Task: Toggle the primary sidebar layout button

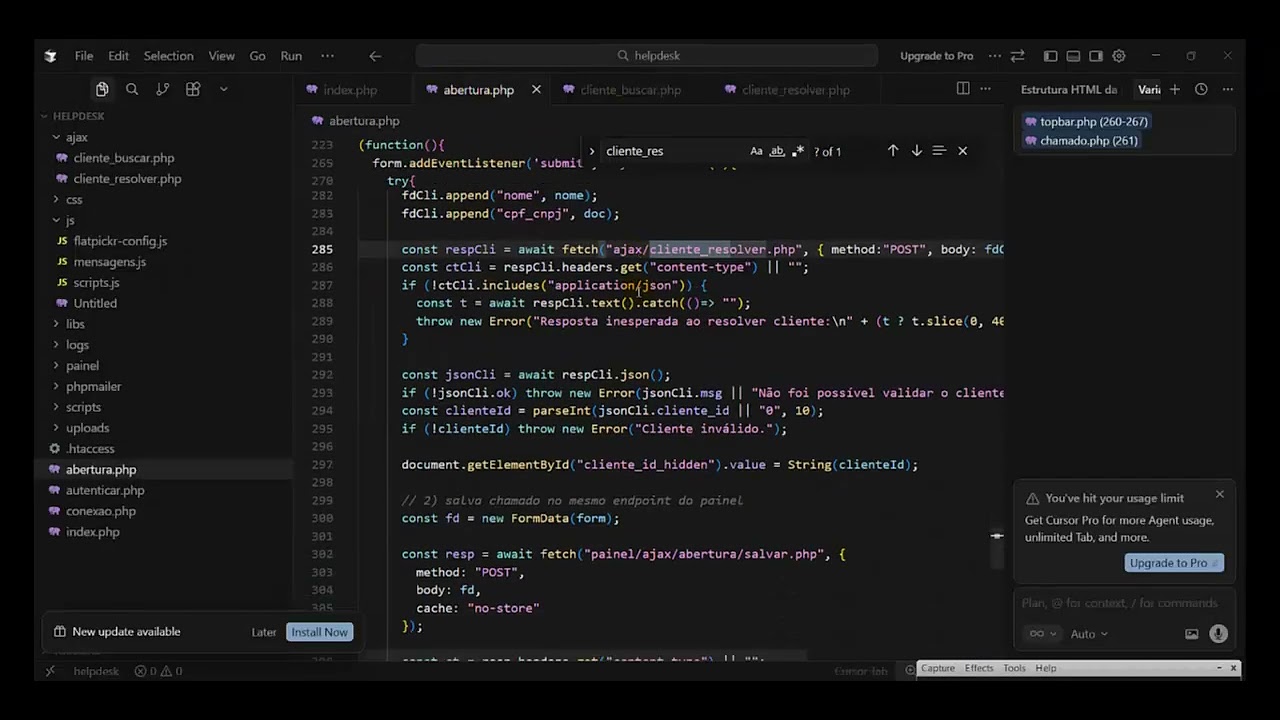Action: click(x=1050, y=56)
